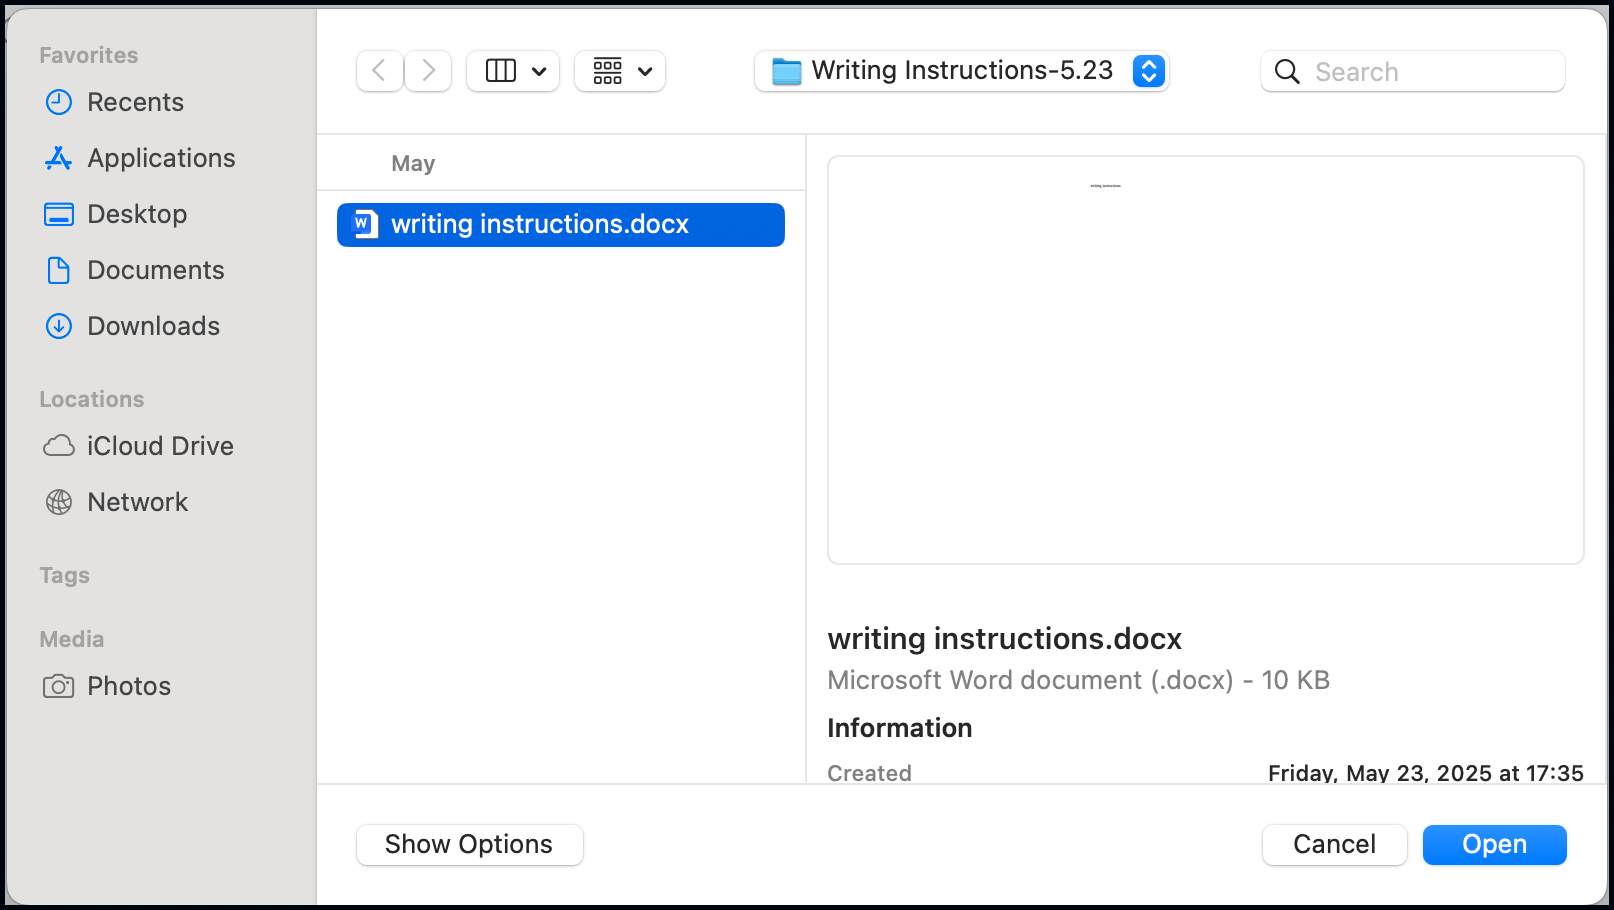This screenshot has height=910, width=1614.
Task: Click the Recents clock icon in sidebar
Action: (59, 102)
